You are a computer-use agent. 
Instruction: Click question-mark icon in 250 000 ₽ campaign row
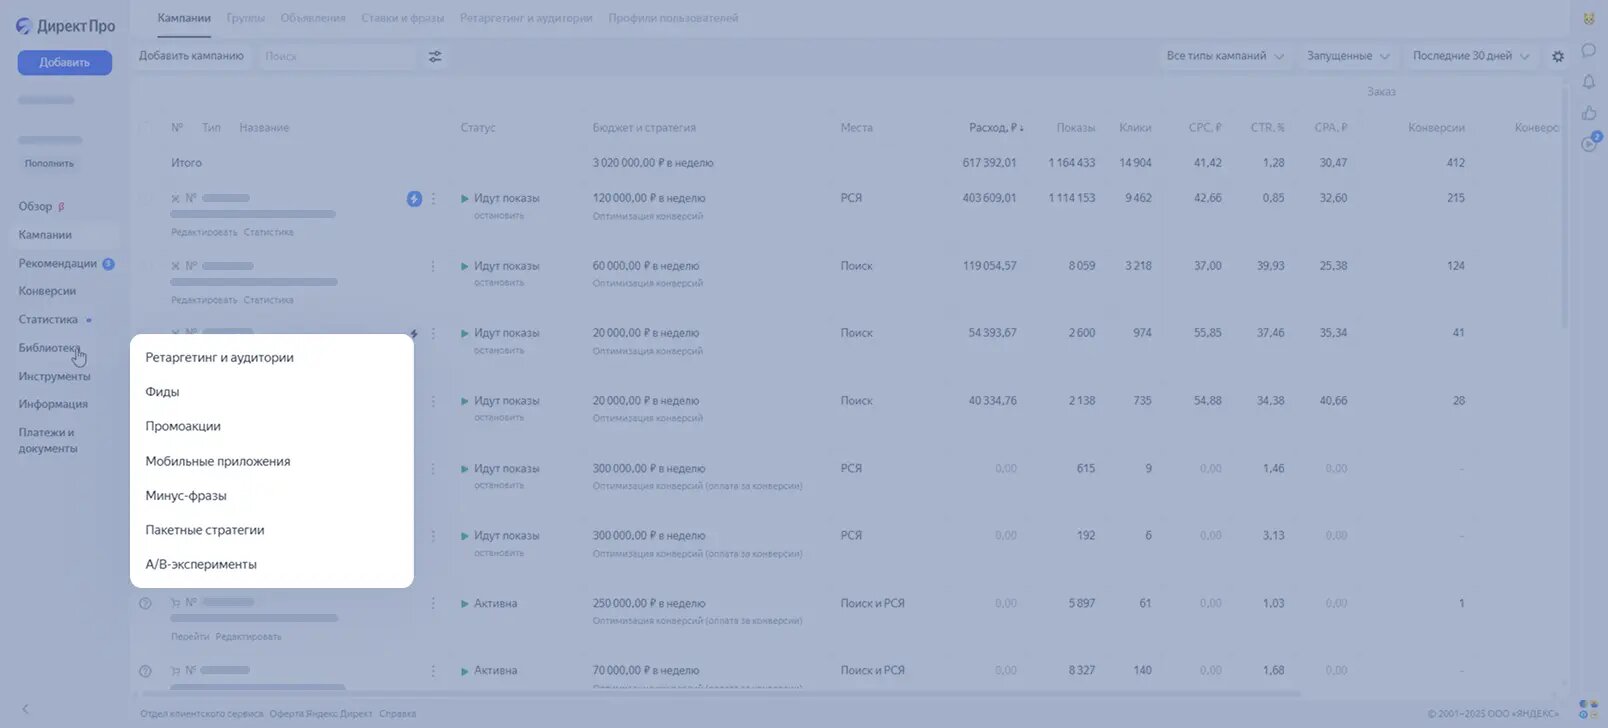145,603
